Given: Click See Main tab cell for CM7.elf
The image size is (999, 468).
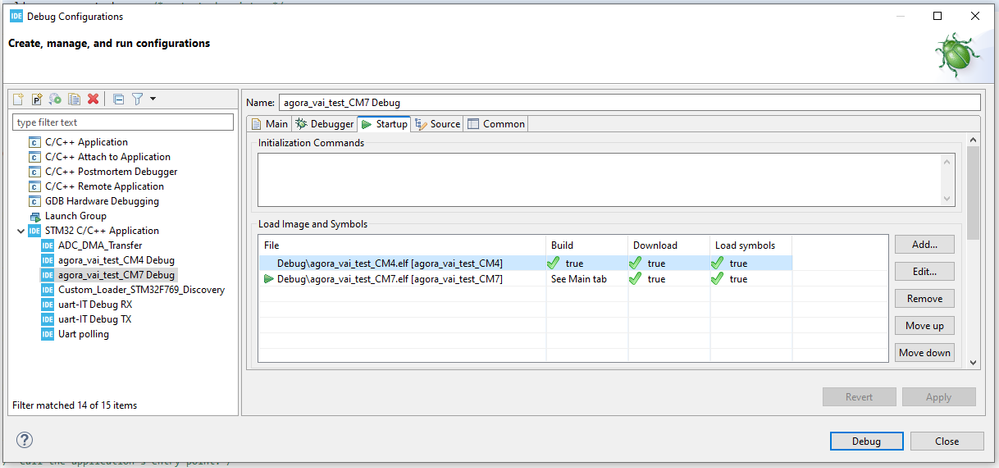Looking at the screenshot, I should pos(587,279).
